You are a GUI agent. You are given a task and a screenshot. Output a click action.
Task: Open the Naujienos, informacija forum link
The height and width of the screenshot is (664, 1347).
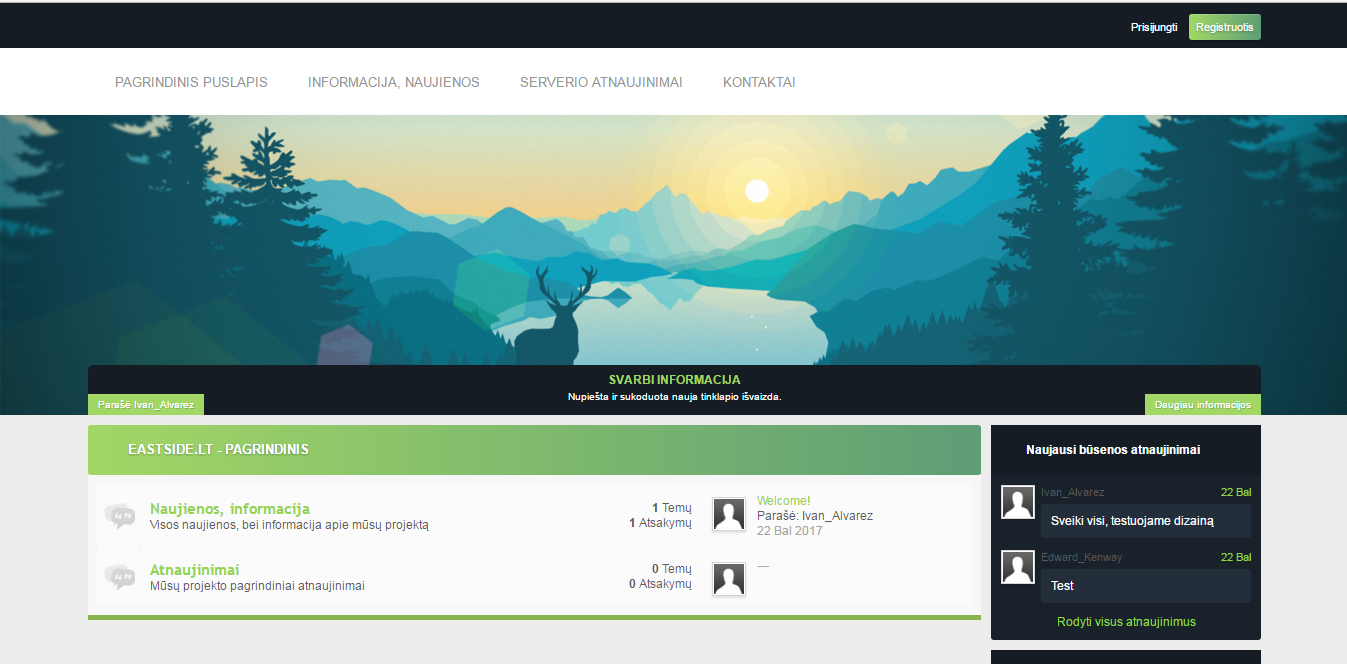[x=230, y=508]
